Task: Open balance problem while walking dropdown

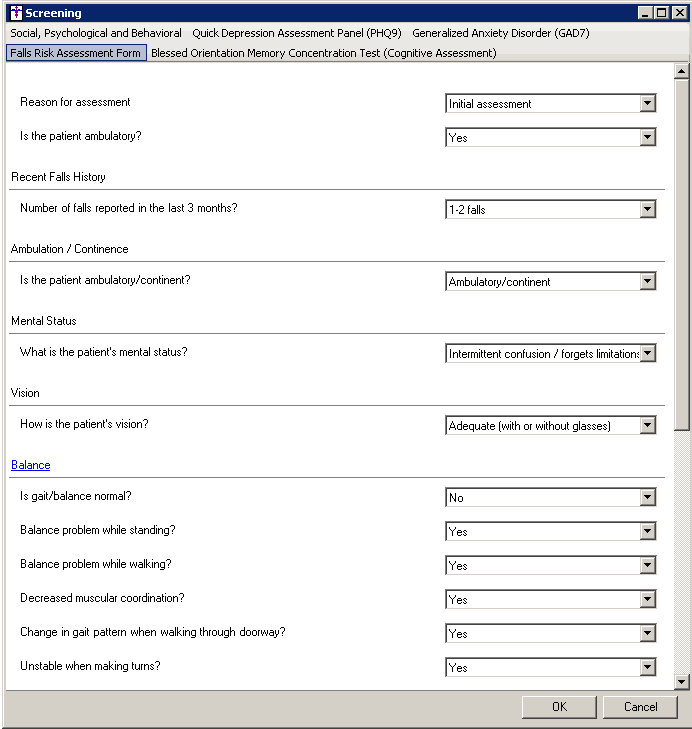Action: 648,565
